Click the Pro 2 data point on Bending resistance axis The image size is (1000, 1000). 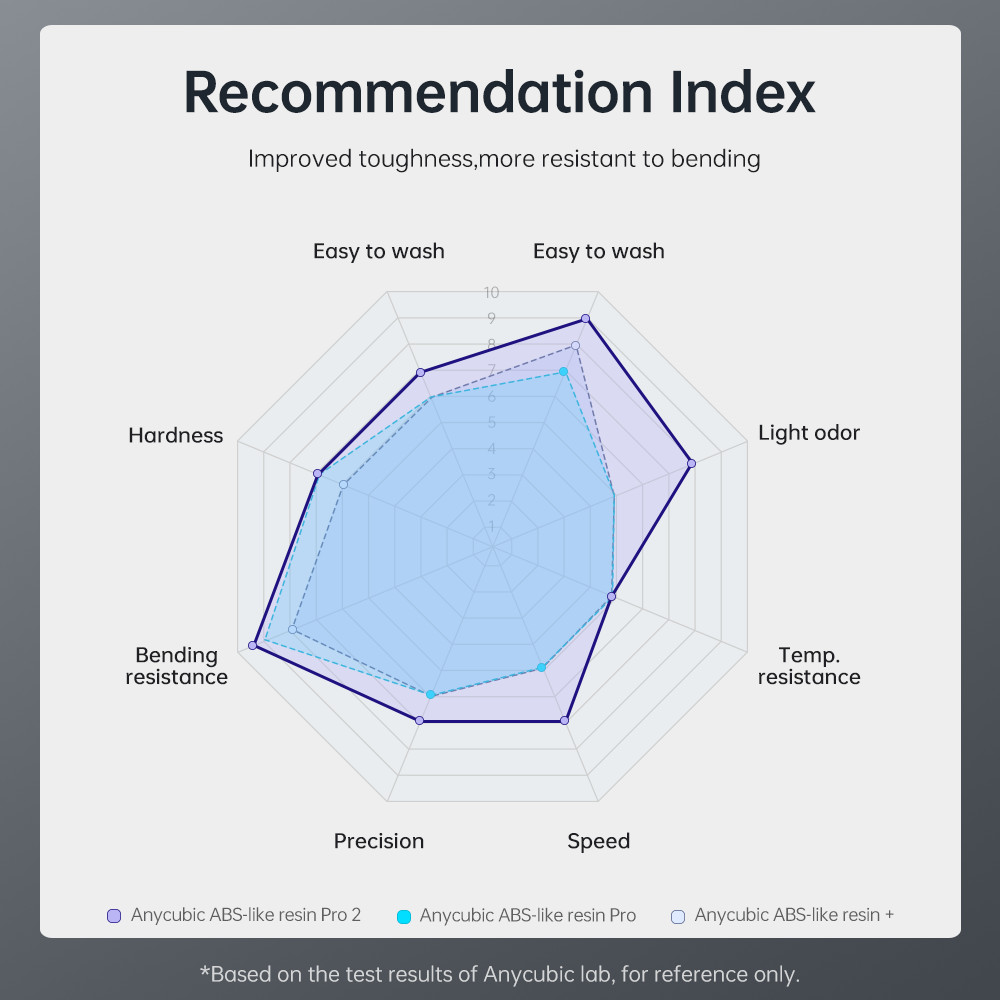pos(253,645)
